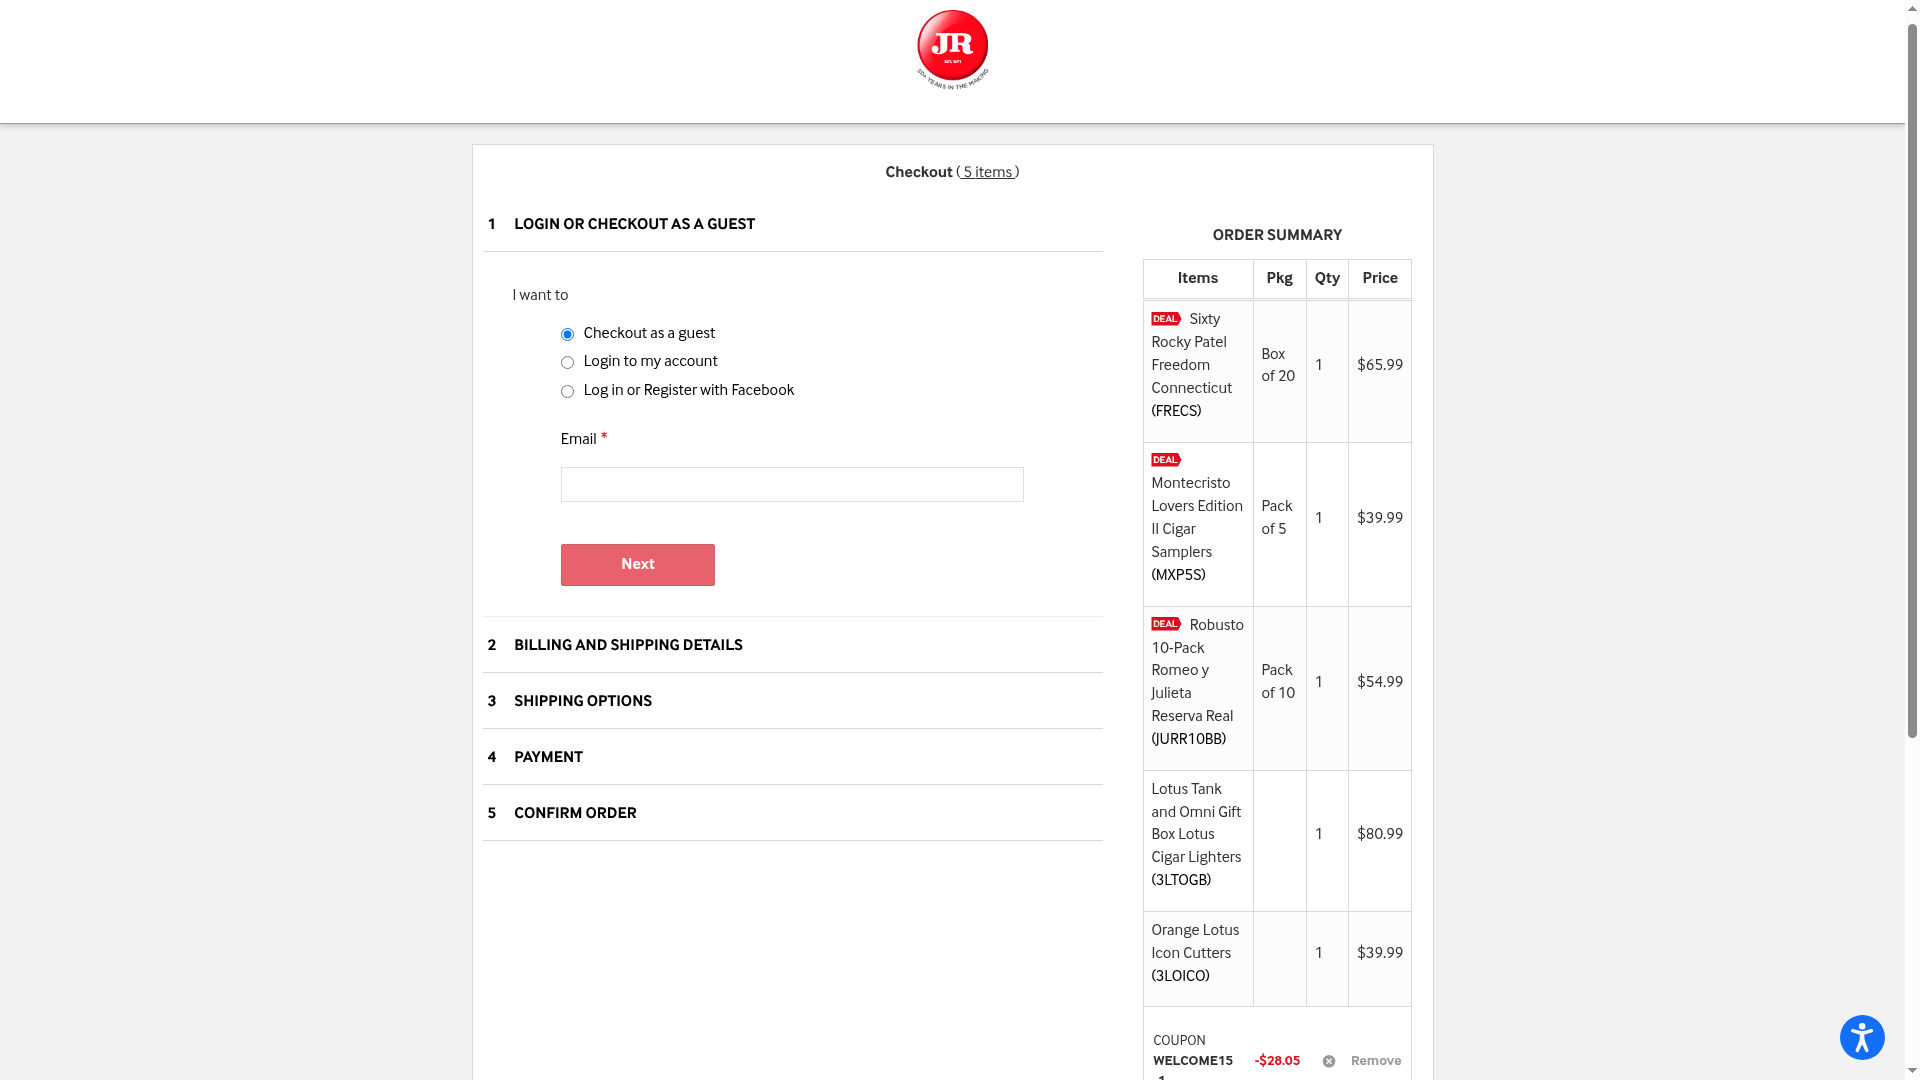Remove the WELCOME15 coupon

pos(1375,1061)
